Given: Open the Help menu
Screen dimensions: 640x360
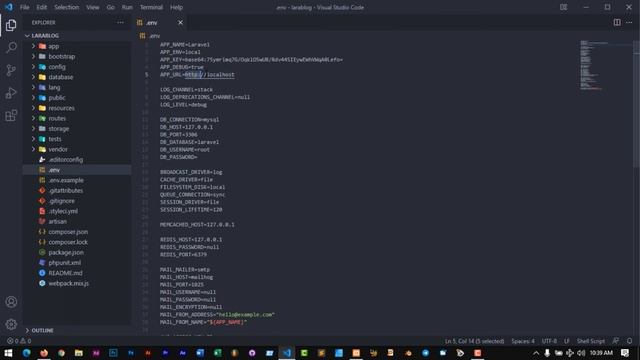Looking at the screenshot, I should click(176, 7).
